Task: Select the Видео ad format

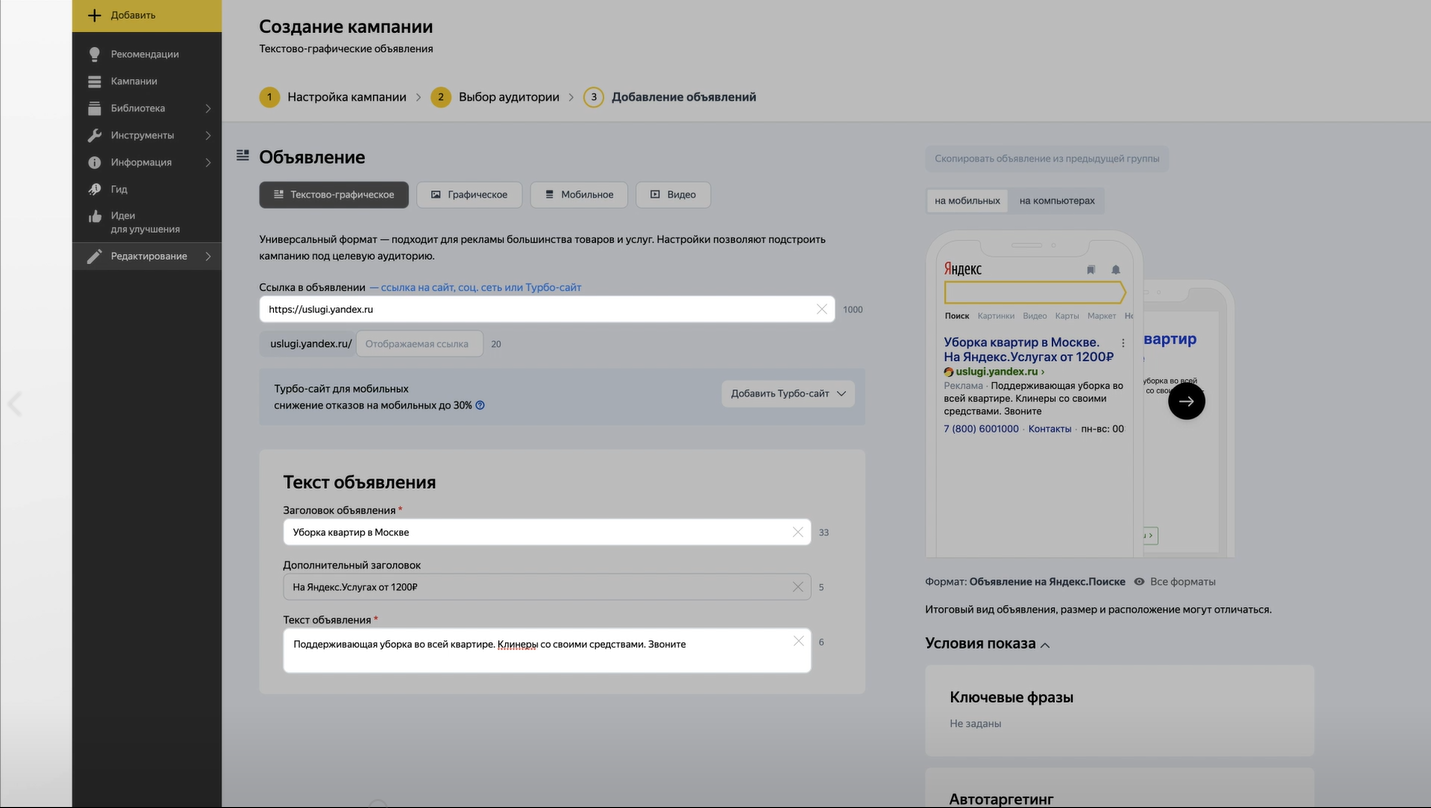Action: coord(673,194)
